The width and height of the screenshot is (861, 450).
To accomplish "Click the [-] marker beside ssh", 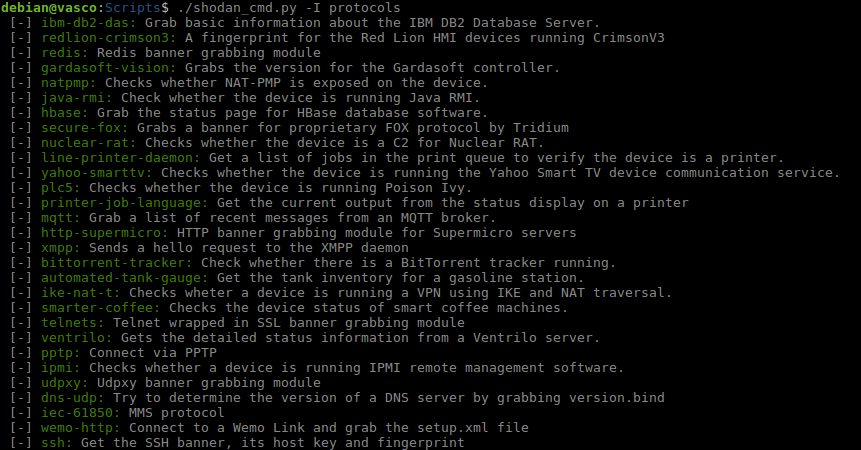I will click(20, 443).
